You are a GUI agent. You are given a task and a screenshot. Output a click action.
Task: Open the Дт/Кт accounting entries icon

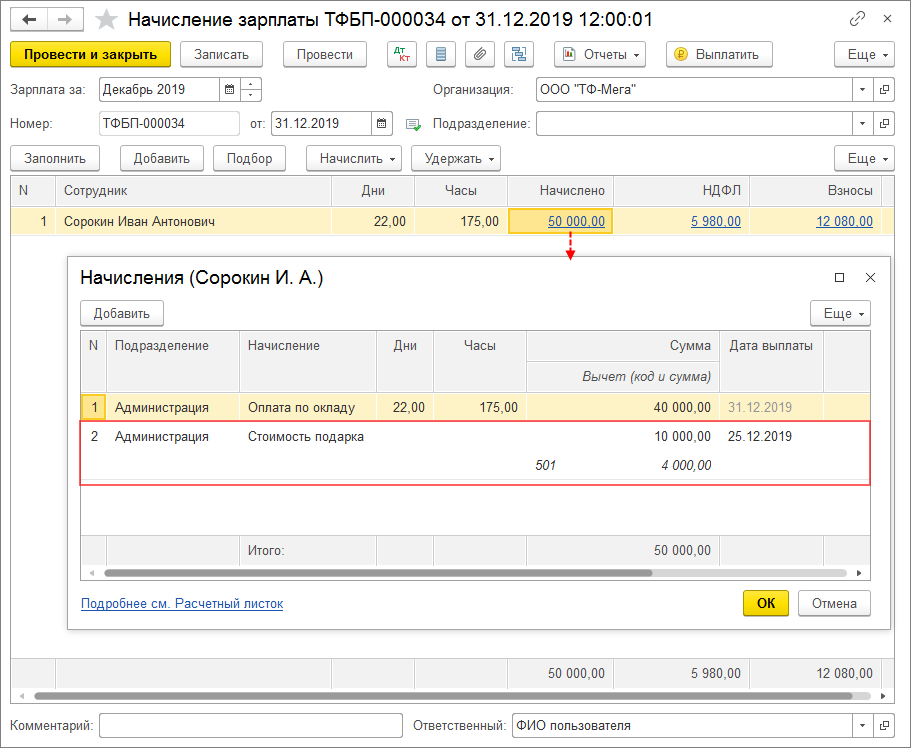click(x=402, y=54)
